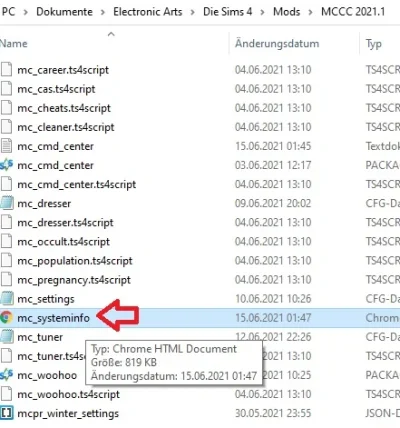
Task: Click the Chrome icon of mc_systeminfo
Action: (x=6, y=318)
